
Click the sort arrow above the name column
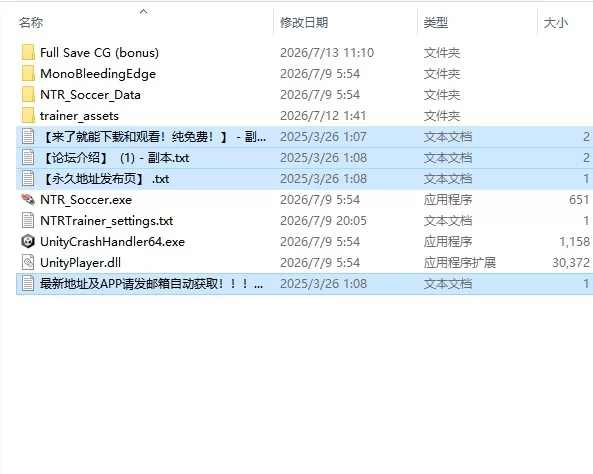click(x=143, y=12)
